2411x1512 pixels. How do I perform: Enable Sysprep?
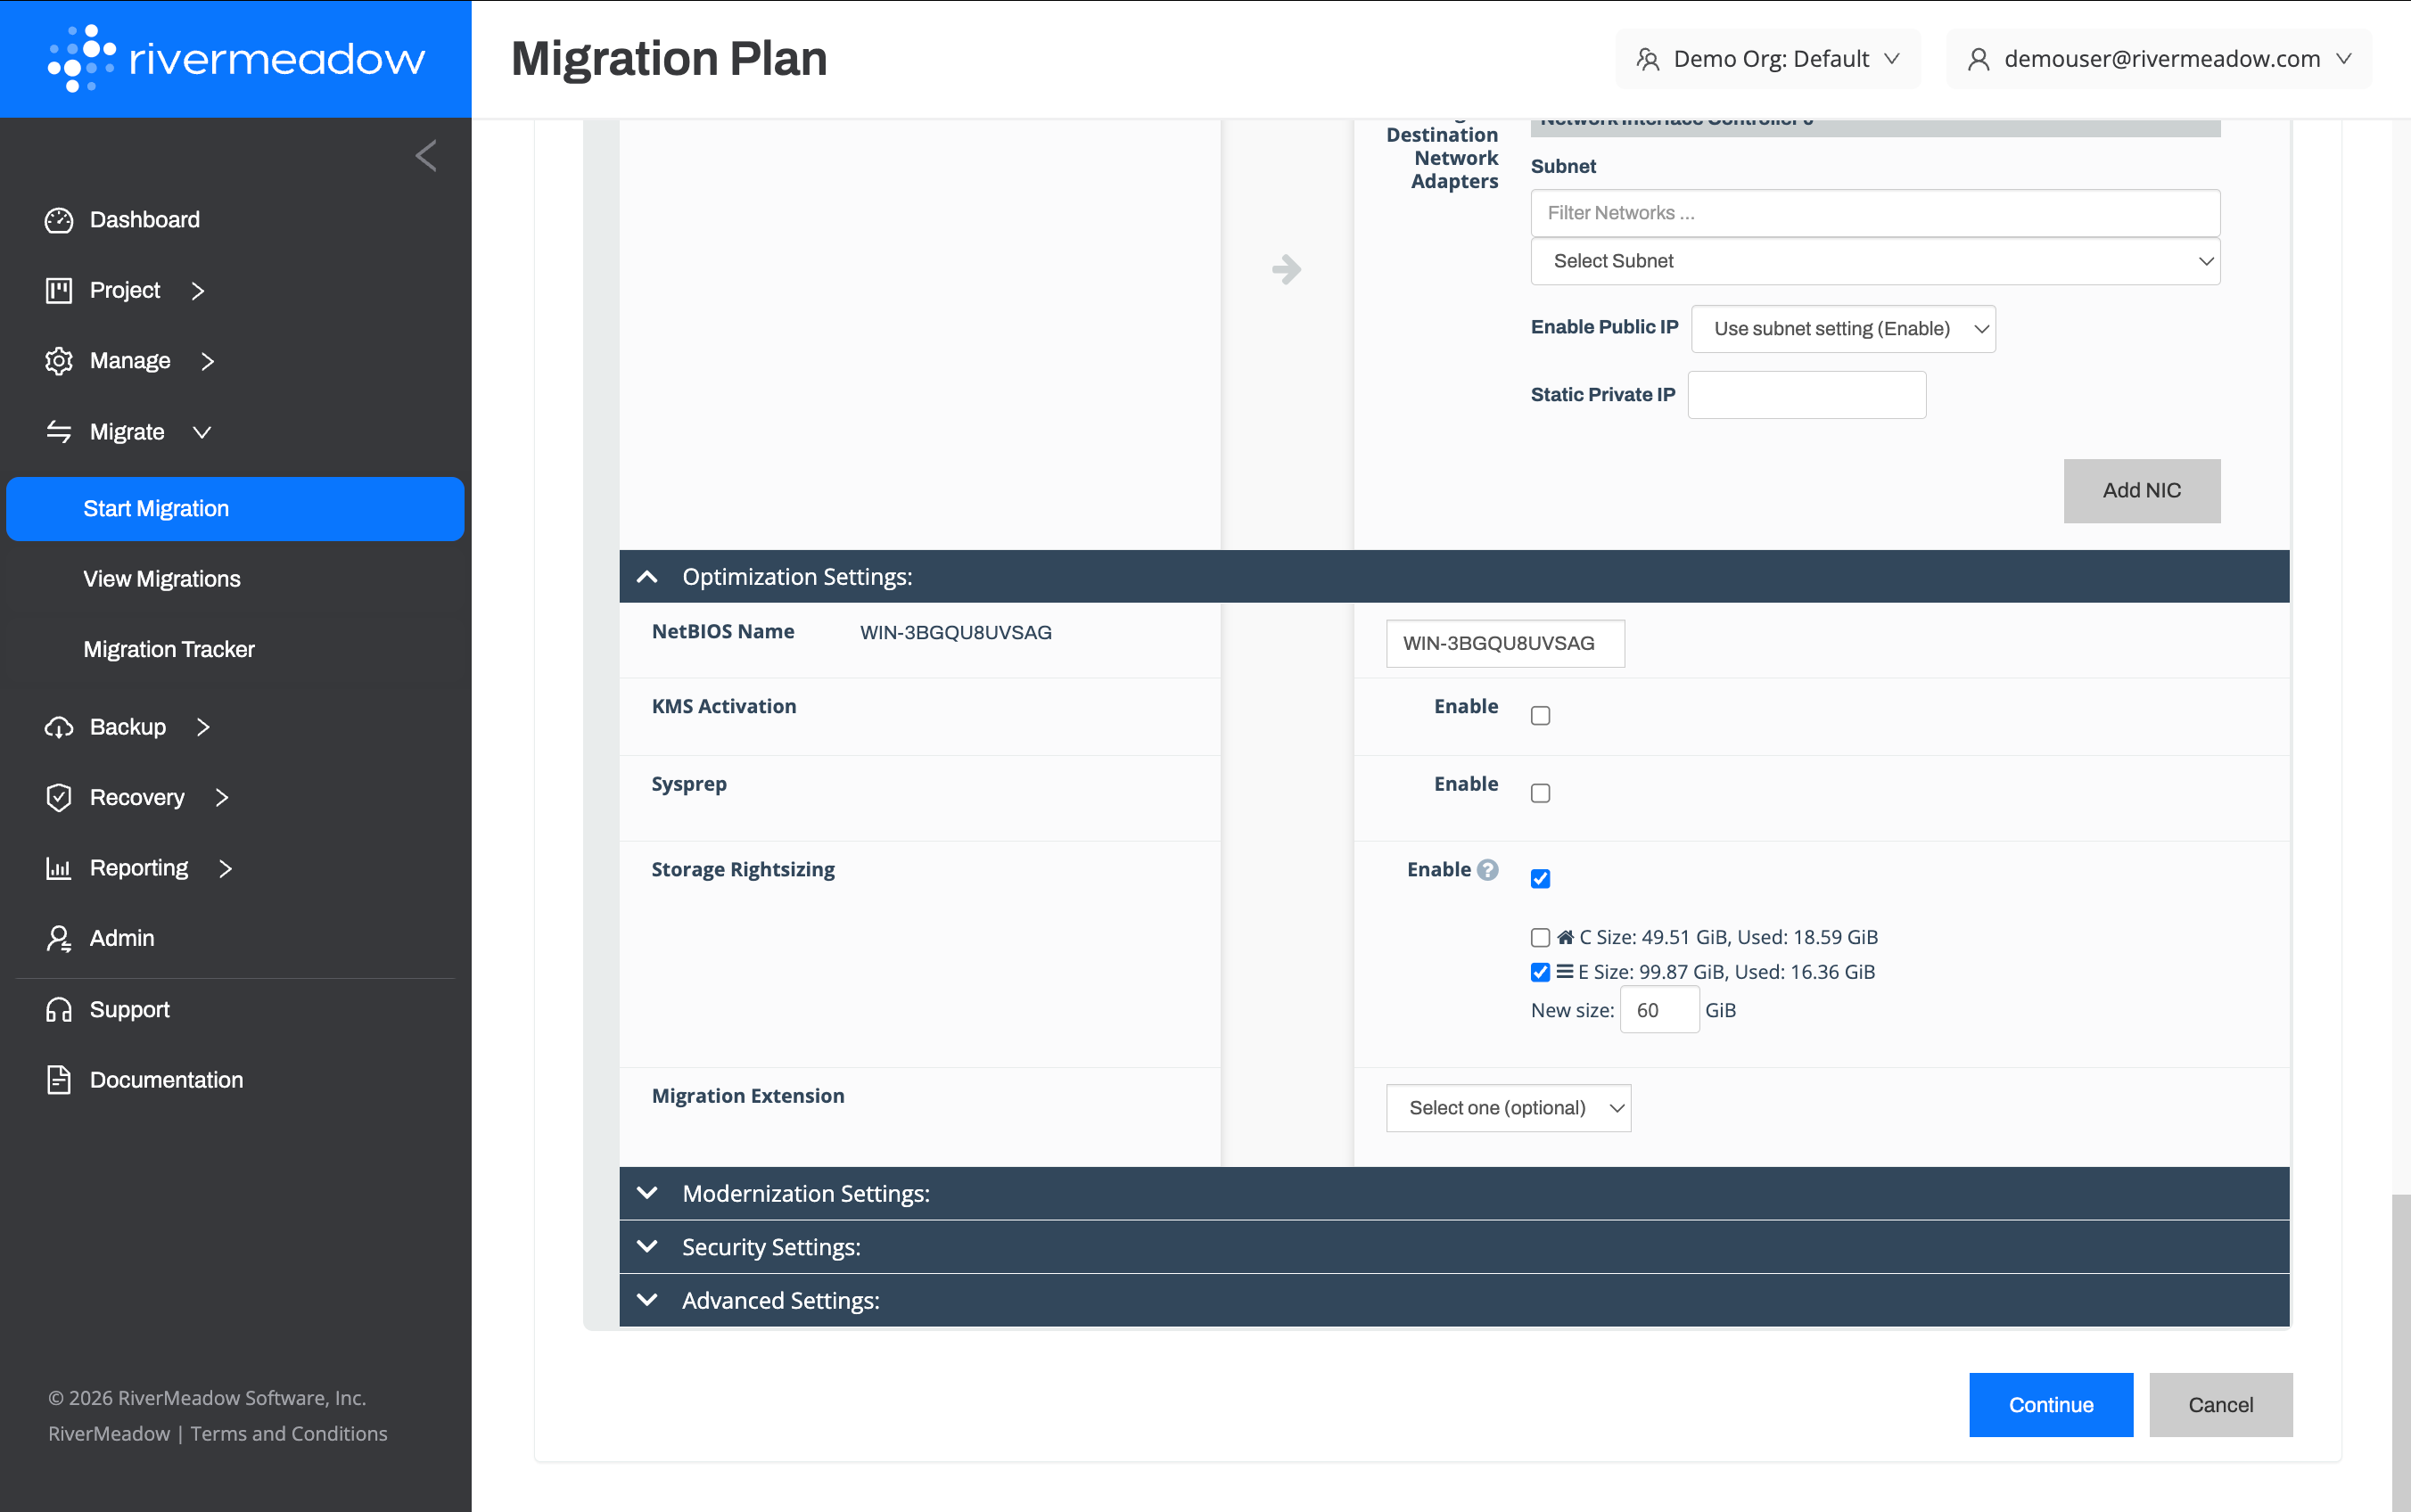[1539, 792]
